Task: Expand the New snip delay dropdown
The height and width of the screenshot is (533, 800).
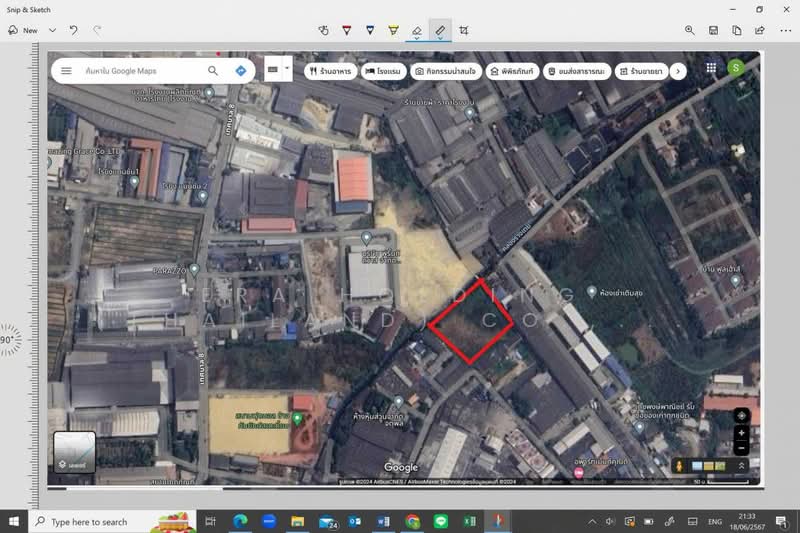Action: pyautogui.click(x=53, y=31)
